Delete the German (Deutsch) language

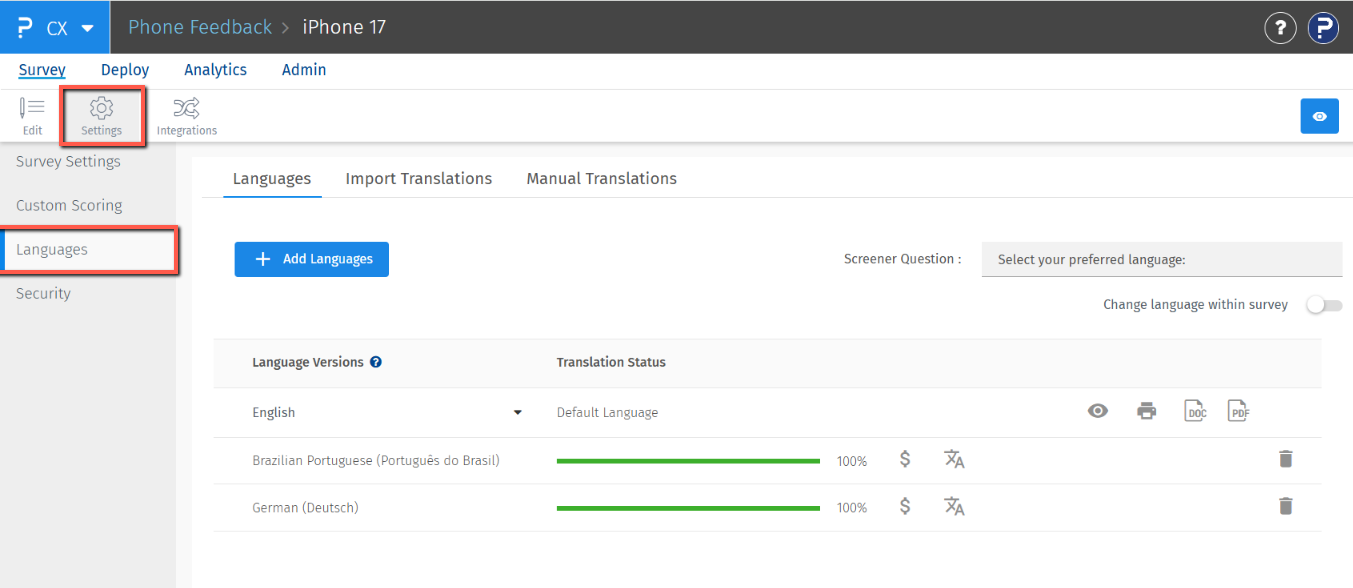pos(1286,506)
